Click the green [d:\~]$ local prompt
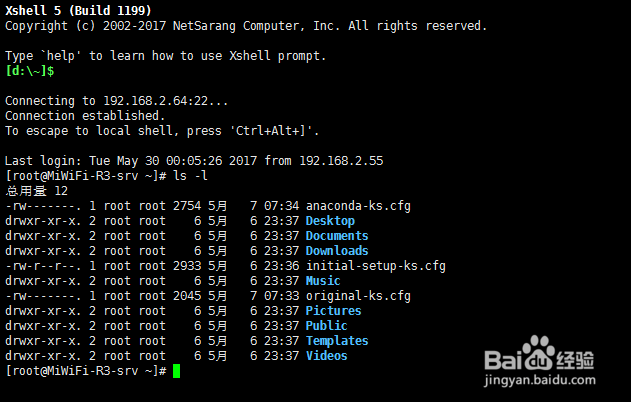631x402 pixels. point(30,71)
